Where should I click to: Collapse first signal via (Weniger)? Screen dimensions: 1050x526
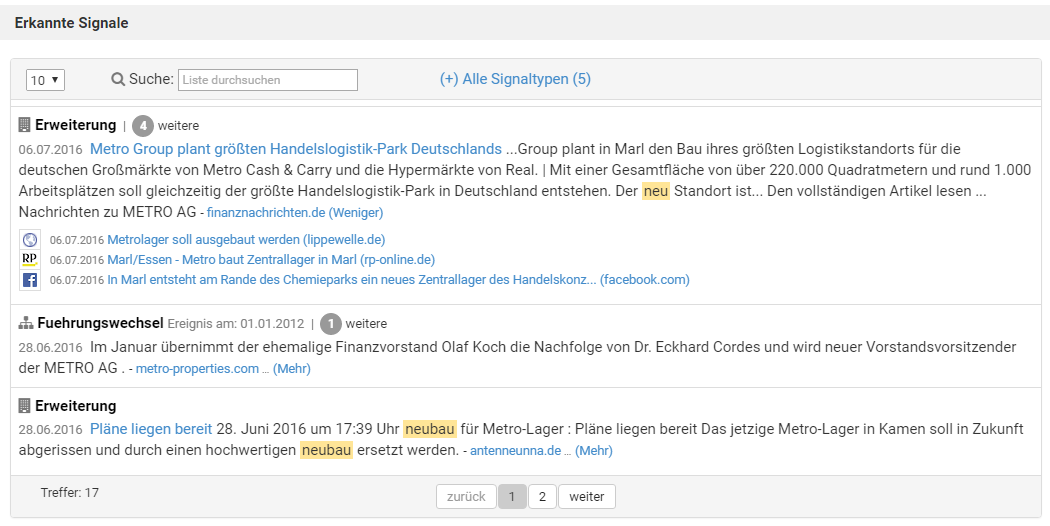pyautogui.click(x=356, y=212)
